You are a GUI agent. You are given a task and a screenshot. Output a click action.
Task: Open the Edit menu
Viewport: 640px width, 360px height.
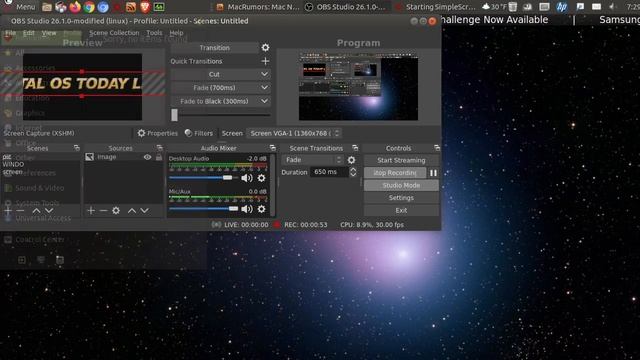click(x=29, y=33)
